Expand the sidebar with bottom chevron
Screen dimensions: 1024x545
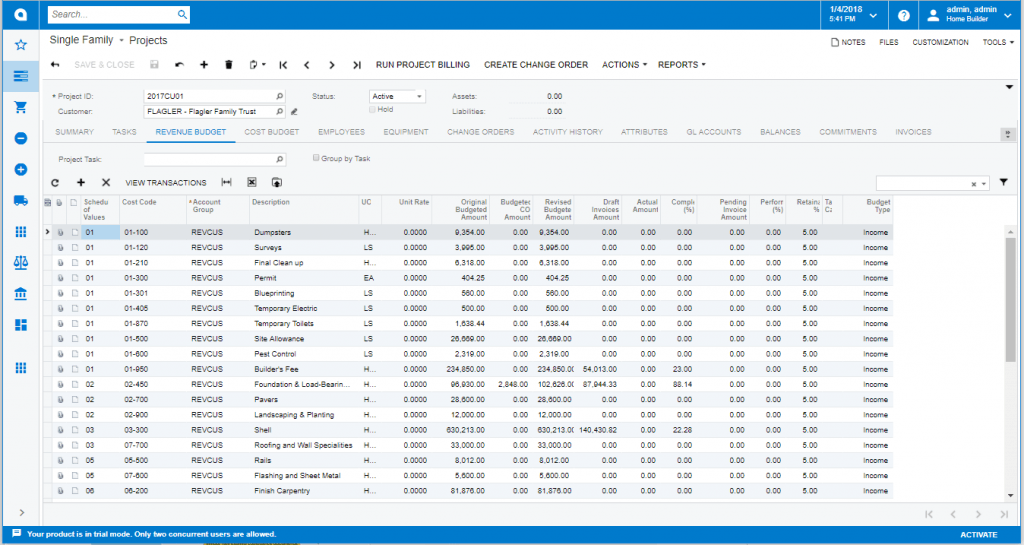(x=21, y=513)
